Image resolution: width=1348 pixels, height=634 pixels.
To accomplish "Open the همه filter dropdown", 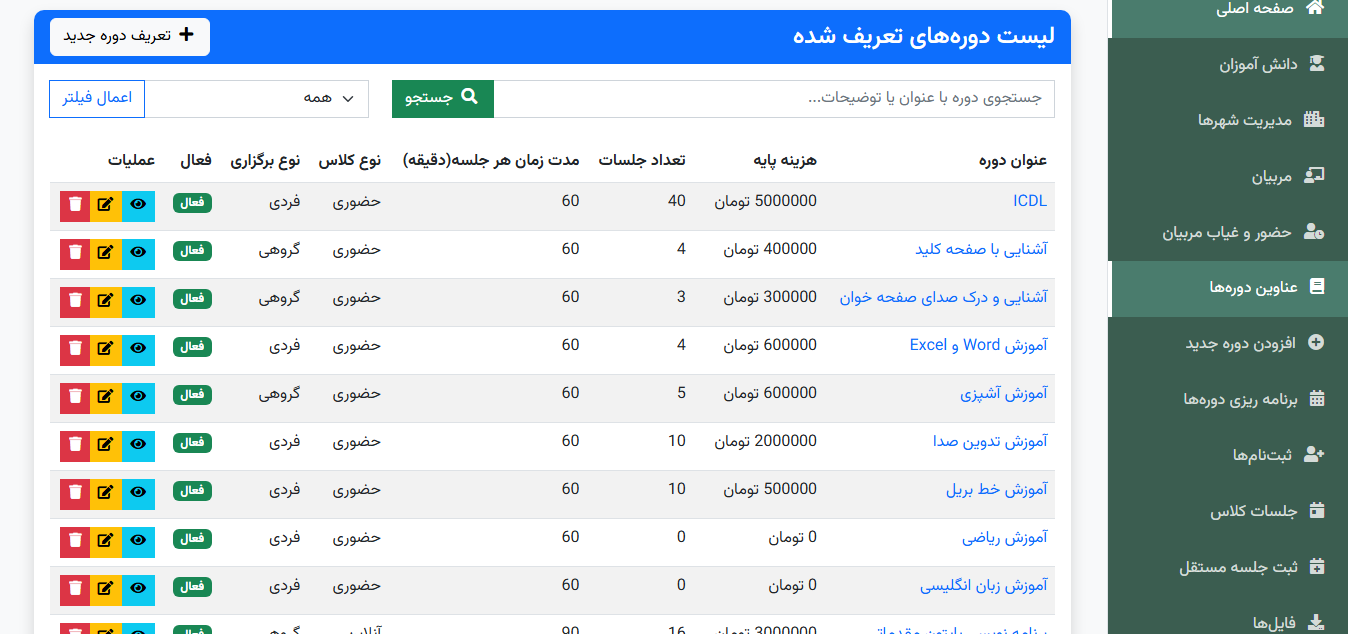I will tap(257, 98).
